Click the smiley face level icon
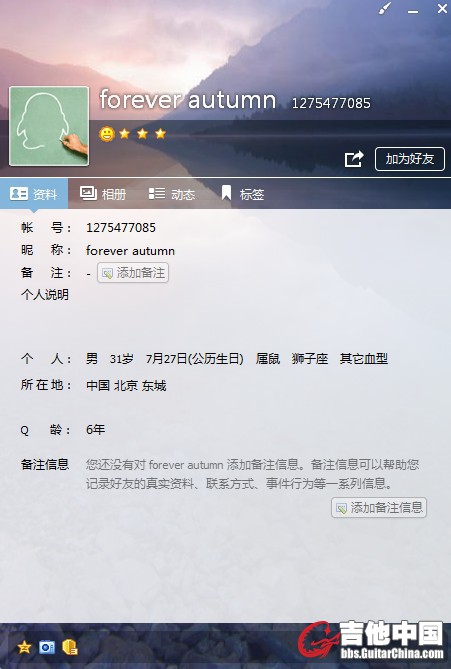This screenshot has height=669, width=451. pos(107,134)
